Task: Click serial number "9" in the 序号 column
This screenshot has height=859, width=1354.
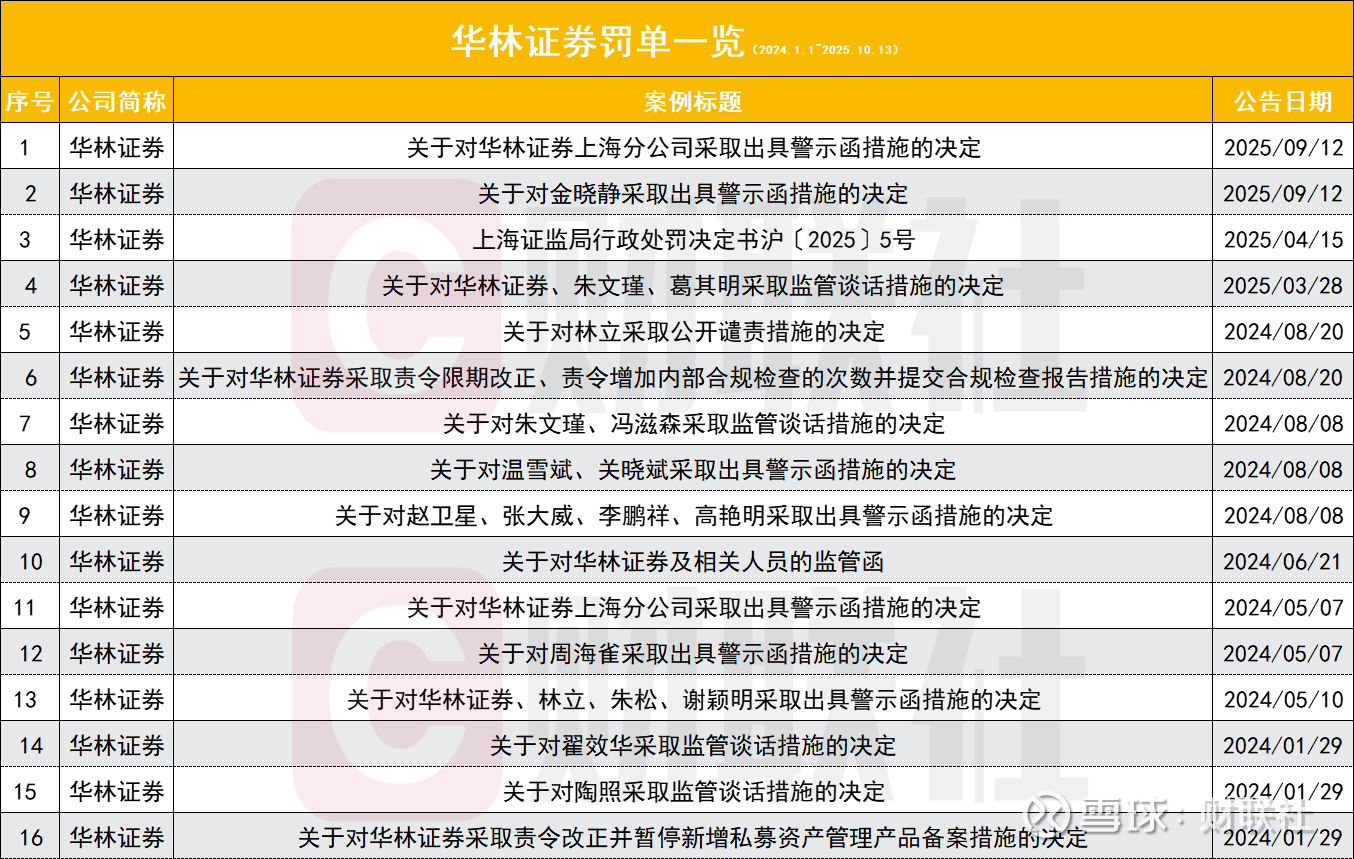Action: pyautogui.click(x=25, y=516)
